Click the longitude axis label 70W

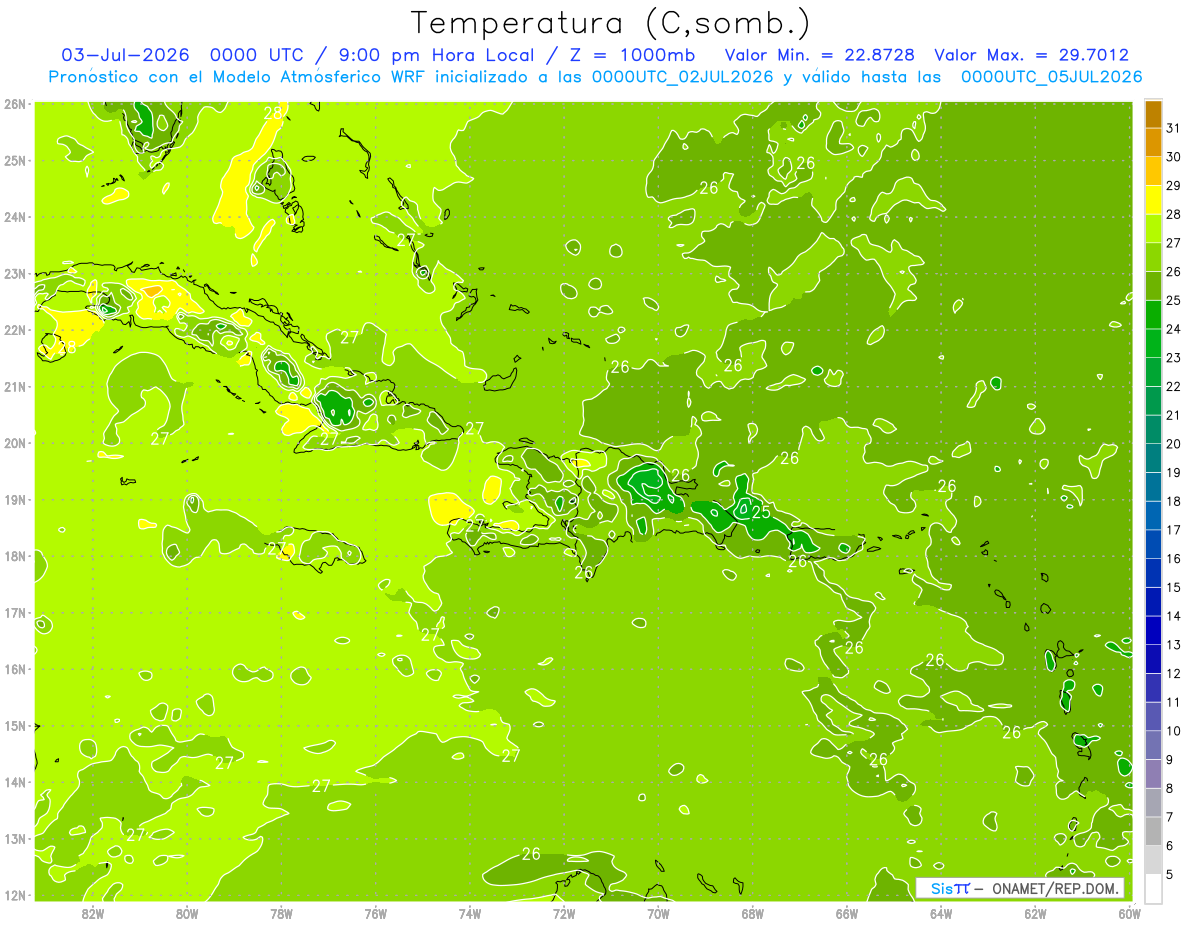coord(658,913)
